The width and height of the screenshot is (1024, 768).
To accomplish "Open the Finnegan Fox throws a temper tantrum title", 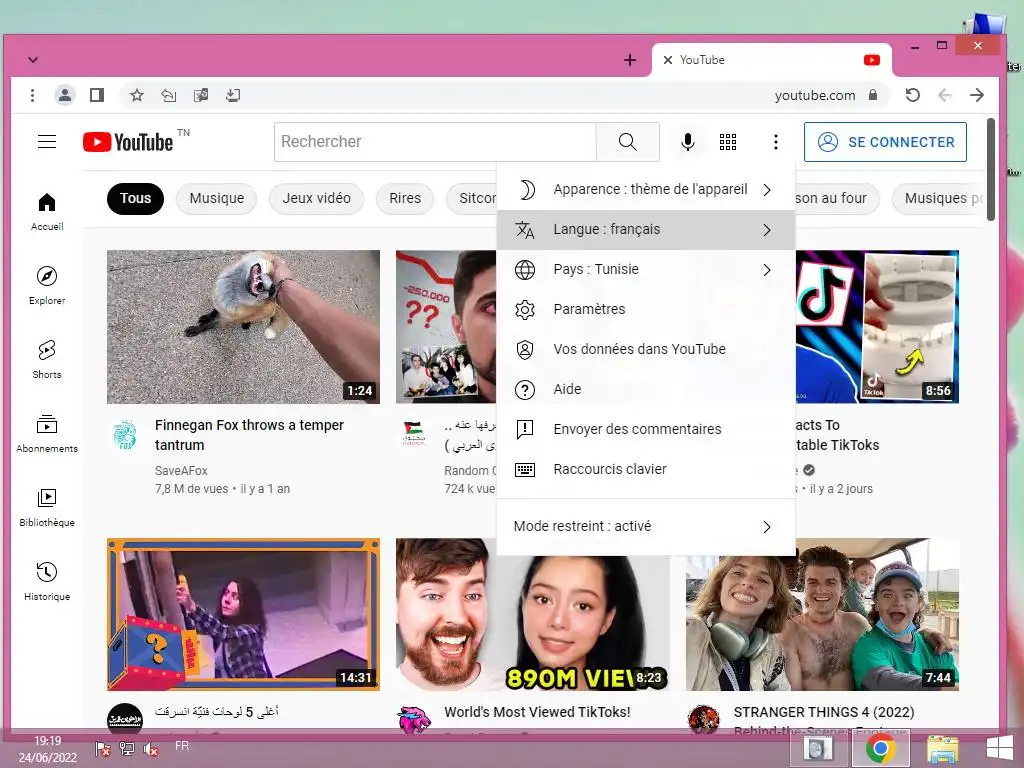I will point(249,435).
